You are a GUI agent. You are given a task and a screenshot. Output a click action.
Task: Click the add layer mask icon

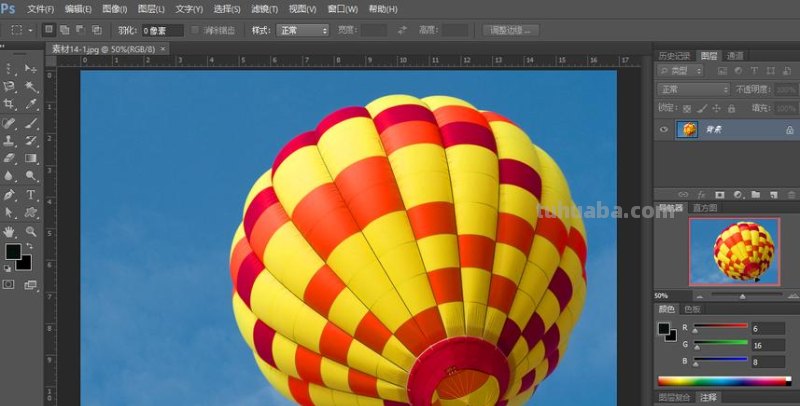pyautogui.click(x=719, y=194)
